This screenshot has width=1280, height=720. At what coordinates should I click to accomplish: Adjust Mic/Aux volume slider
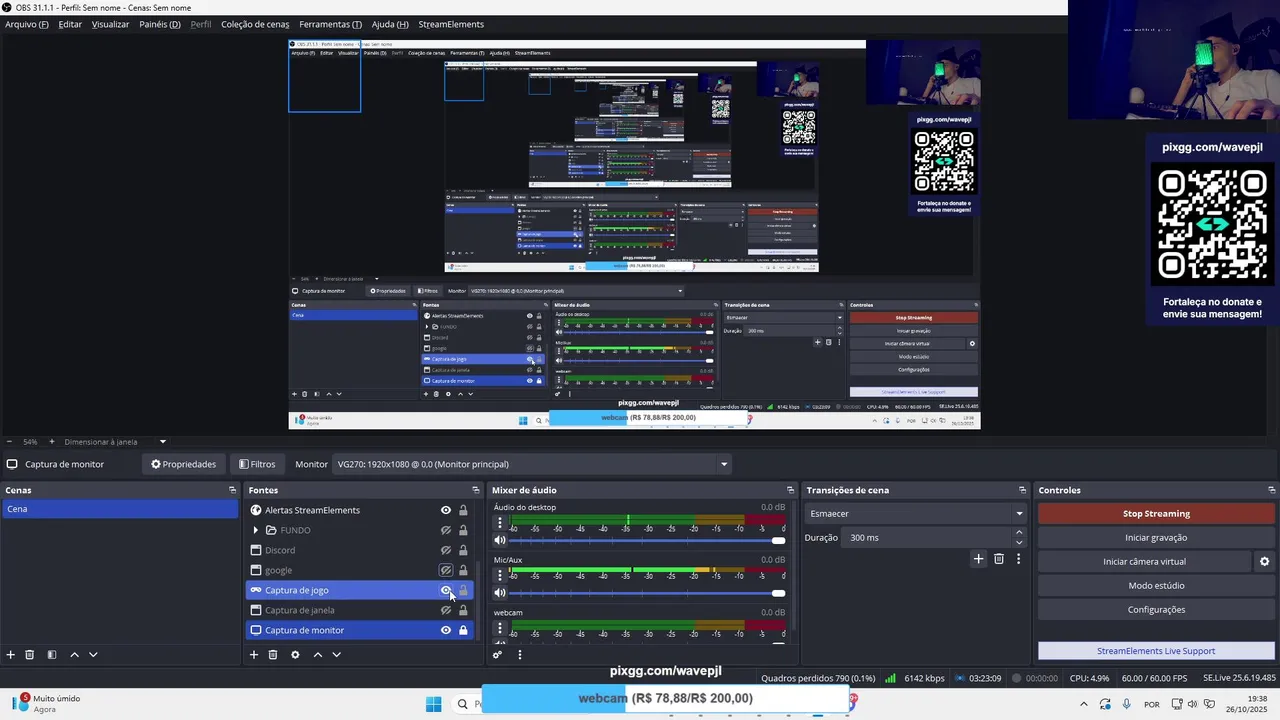tap(647, 593)
